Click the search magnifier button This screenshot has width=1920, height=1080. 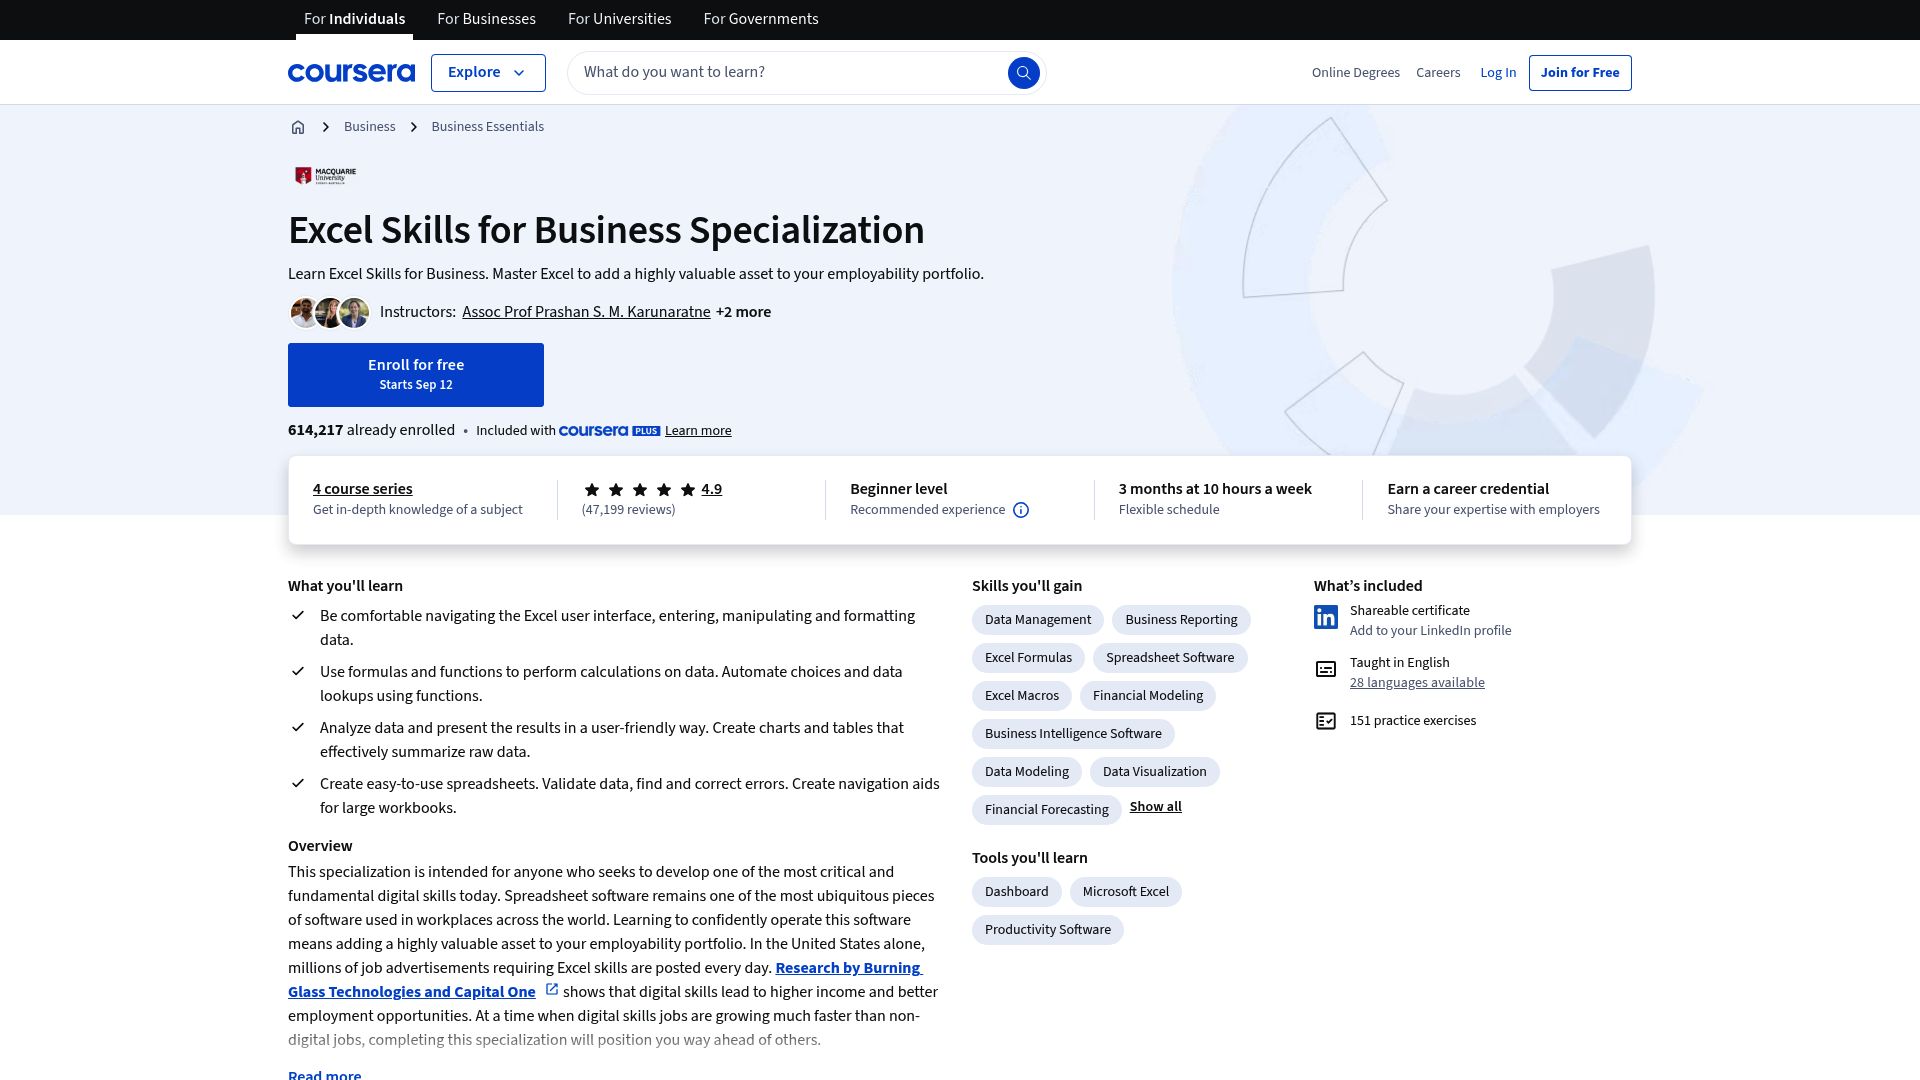click(1023, 73)
